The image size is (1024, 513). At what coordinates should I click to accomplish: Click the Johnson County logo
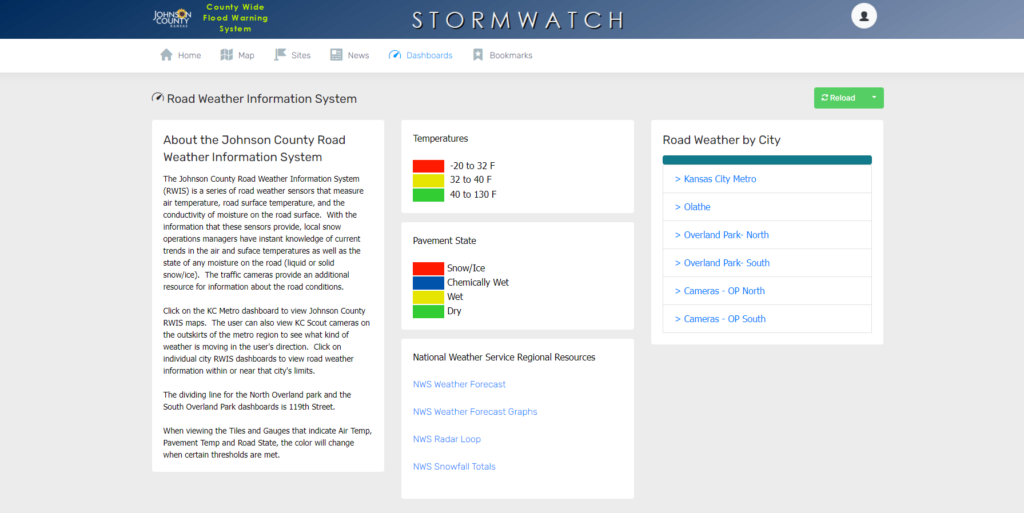click(x=171, y=18)
